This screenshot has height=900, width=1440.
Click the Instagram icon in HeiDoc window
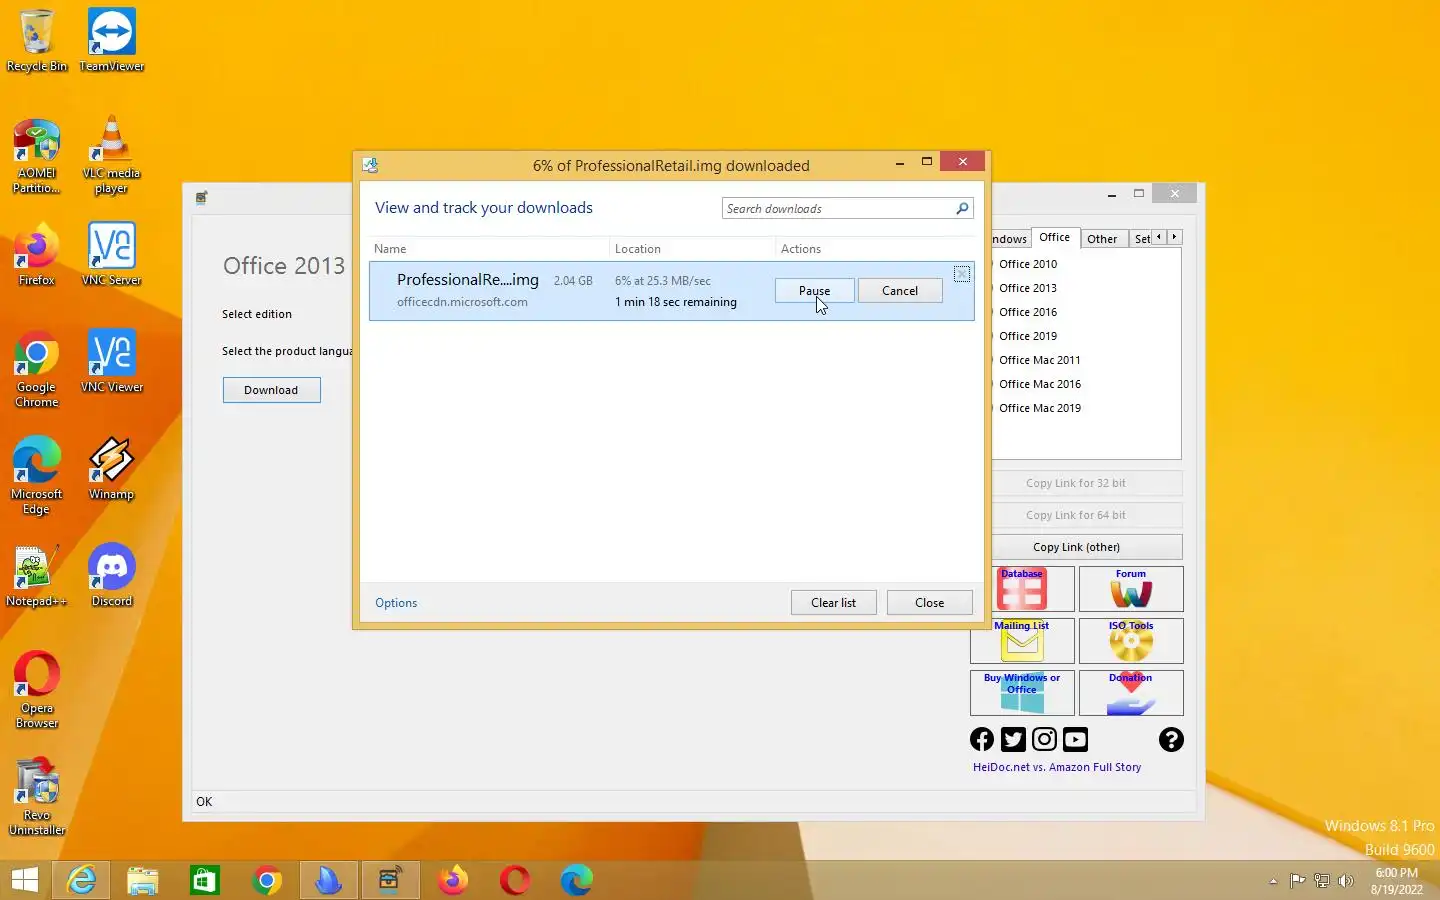(1044, 739)
